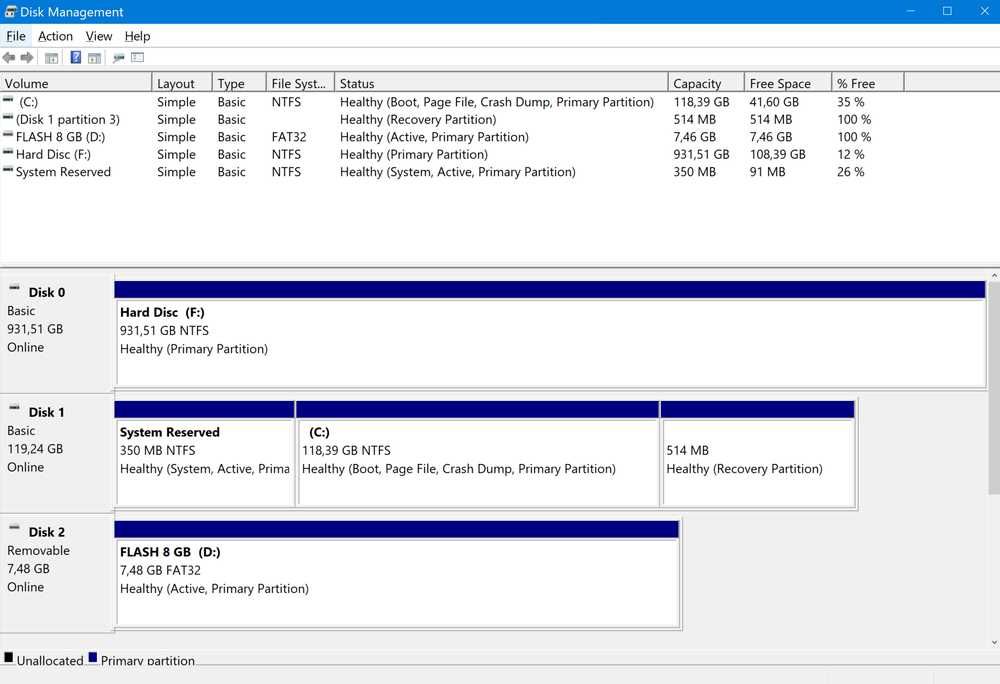Click the 12 % free cell
The height and width of the screenshot is (684, 1000).
[851, 154]
